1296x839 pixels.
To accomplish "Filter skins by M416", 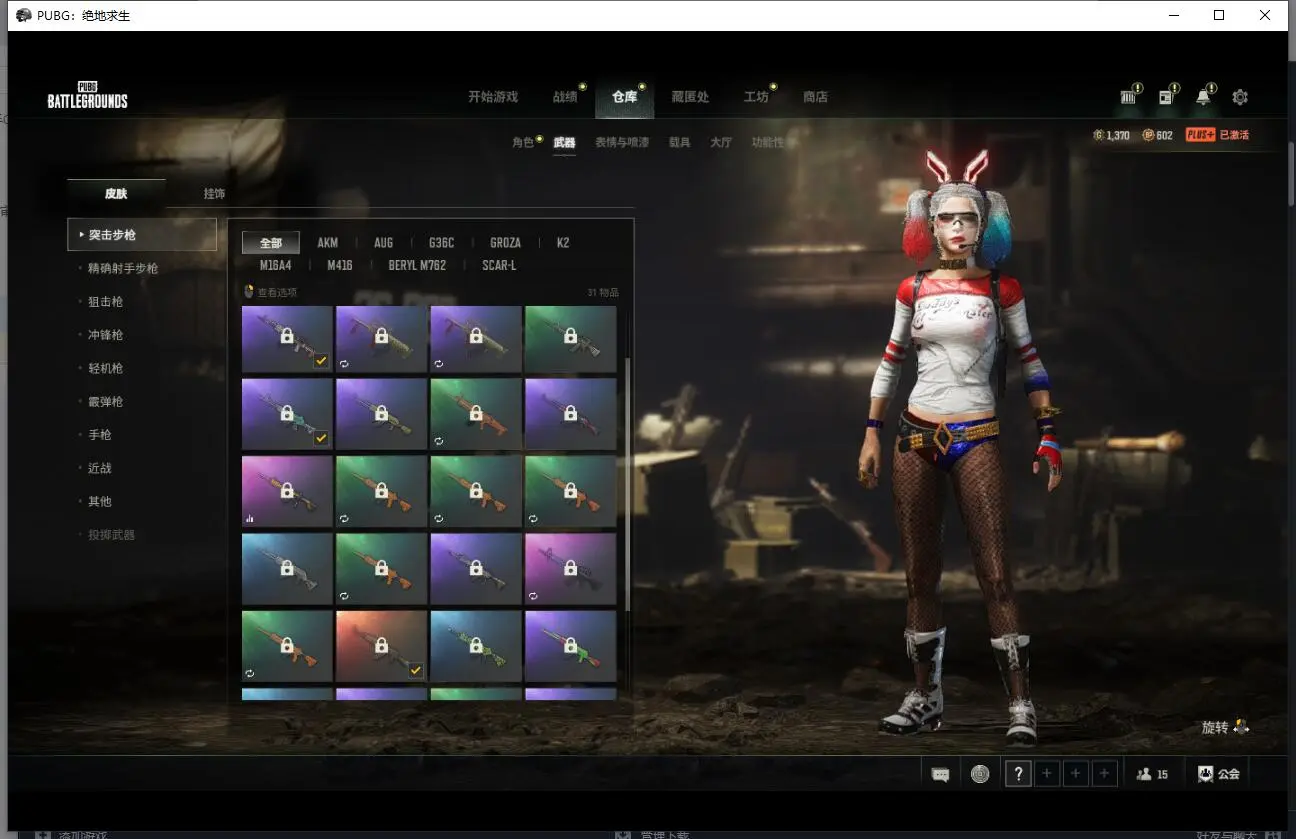I will pyautogui.click(x=340, y=265).
